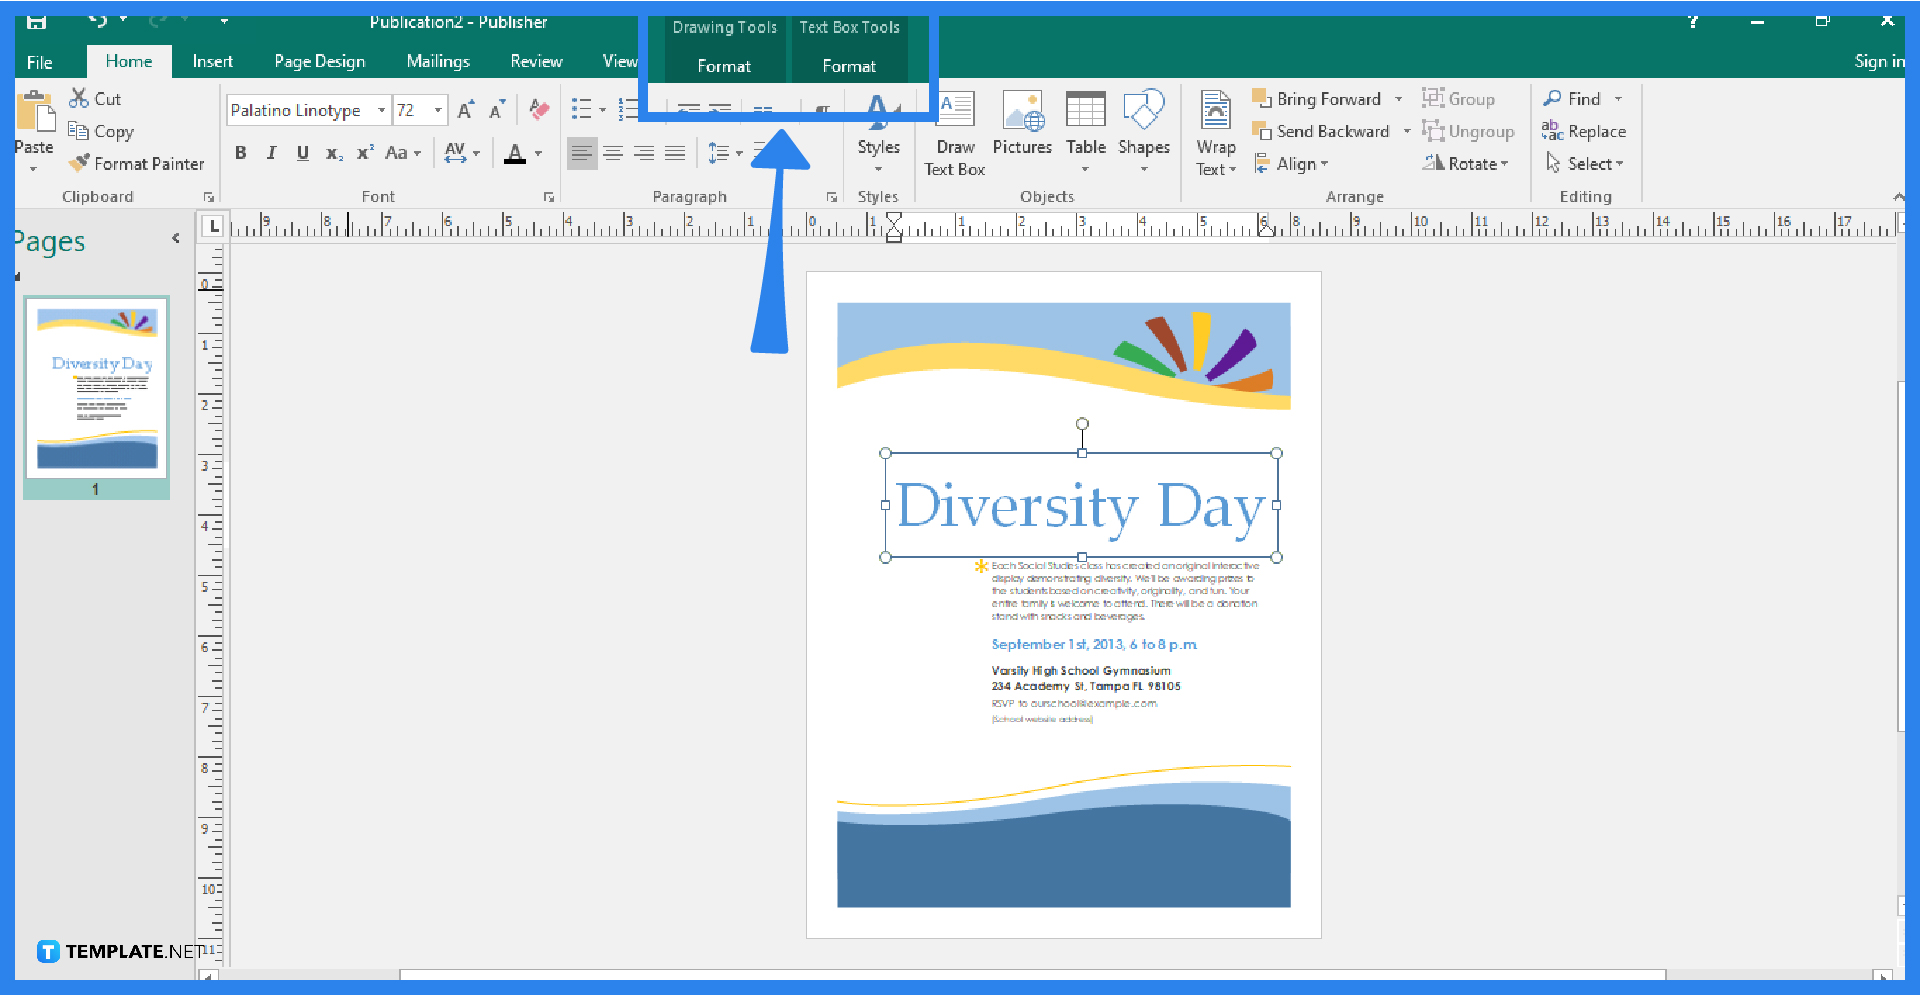Open the Text Box Tools Format tab
1920x995 pixels.
tap(849, 66)
